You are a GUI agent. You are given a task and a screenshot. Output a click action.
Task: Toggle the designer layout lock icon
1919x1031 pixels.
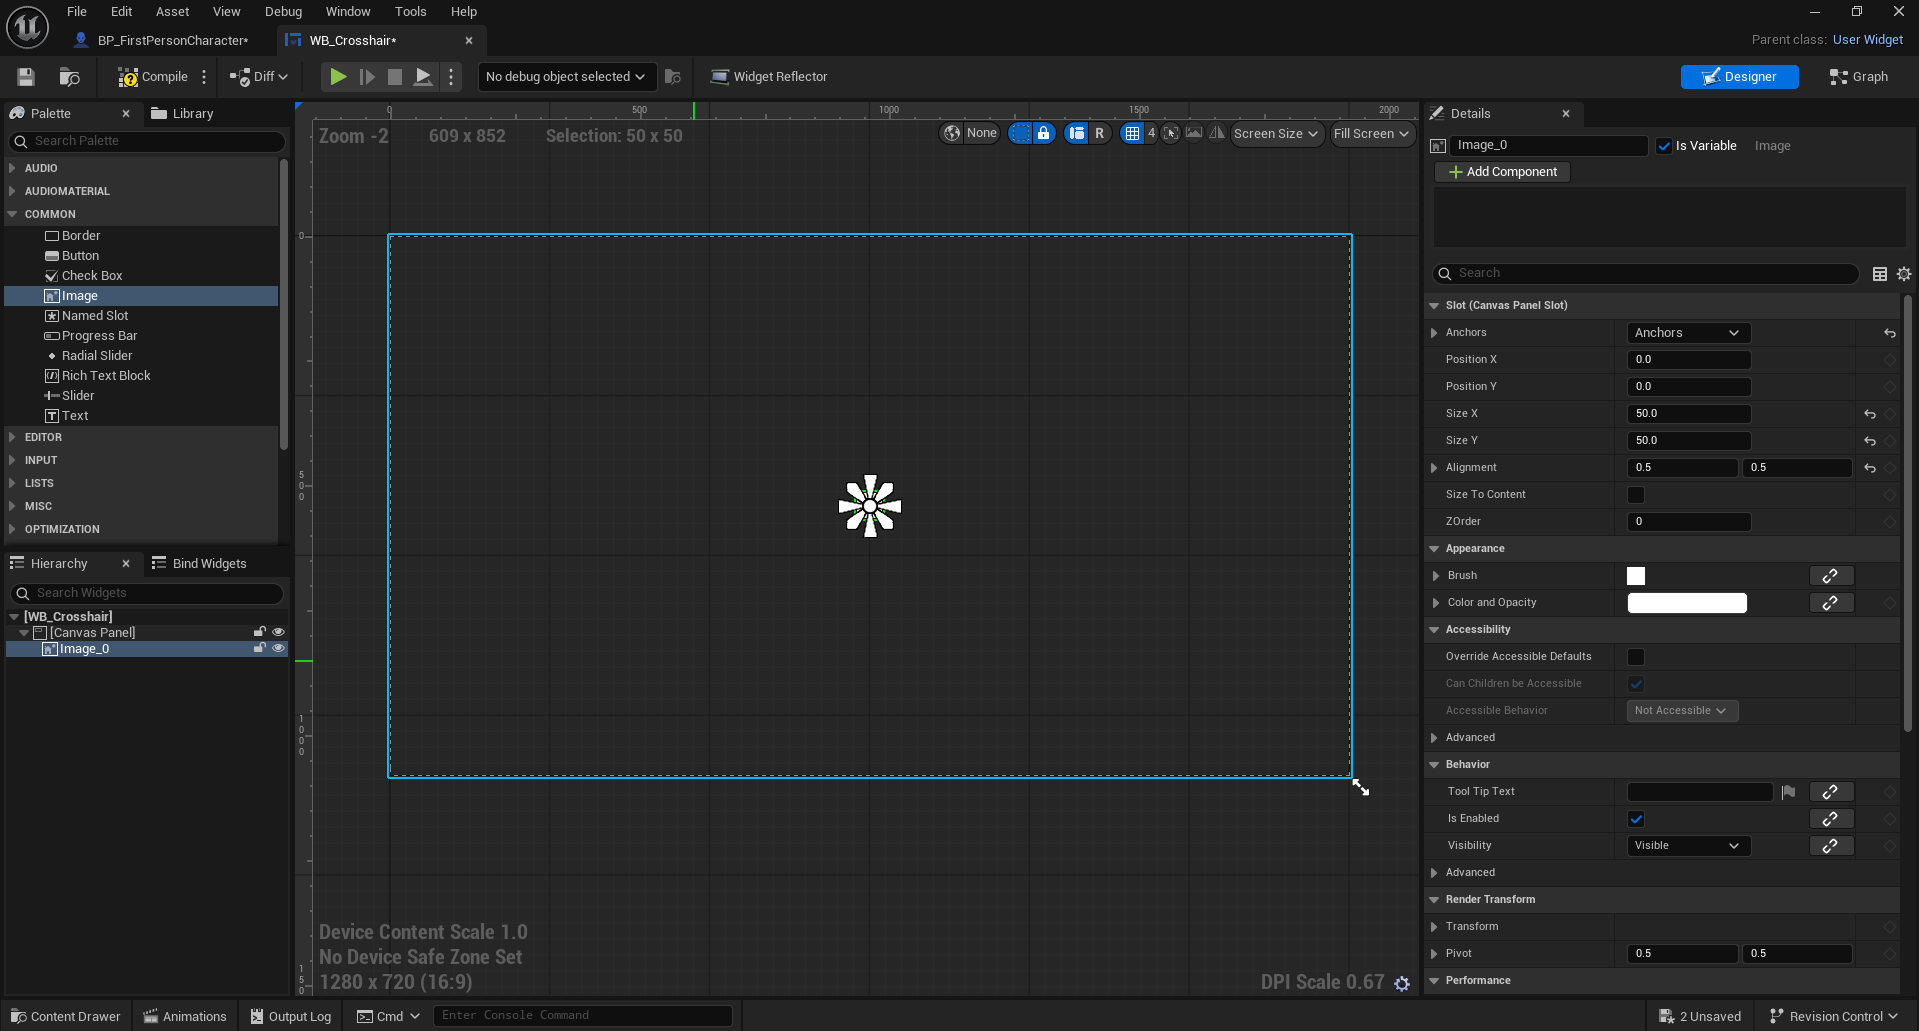coord(1043,133)
